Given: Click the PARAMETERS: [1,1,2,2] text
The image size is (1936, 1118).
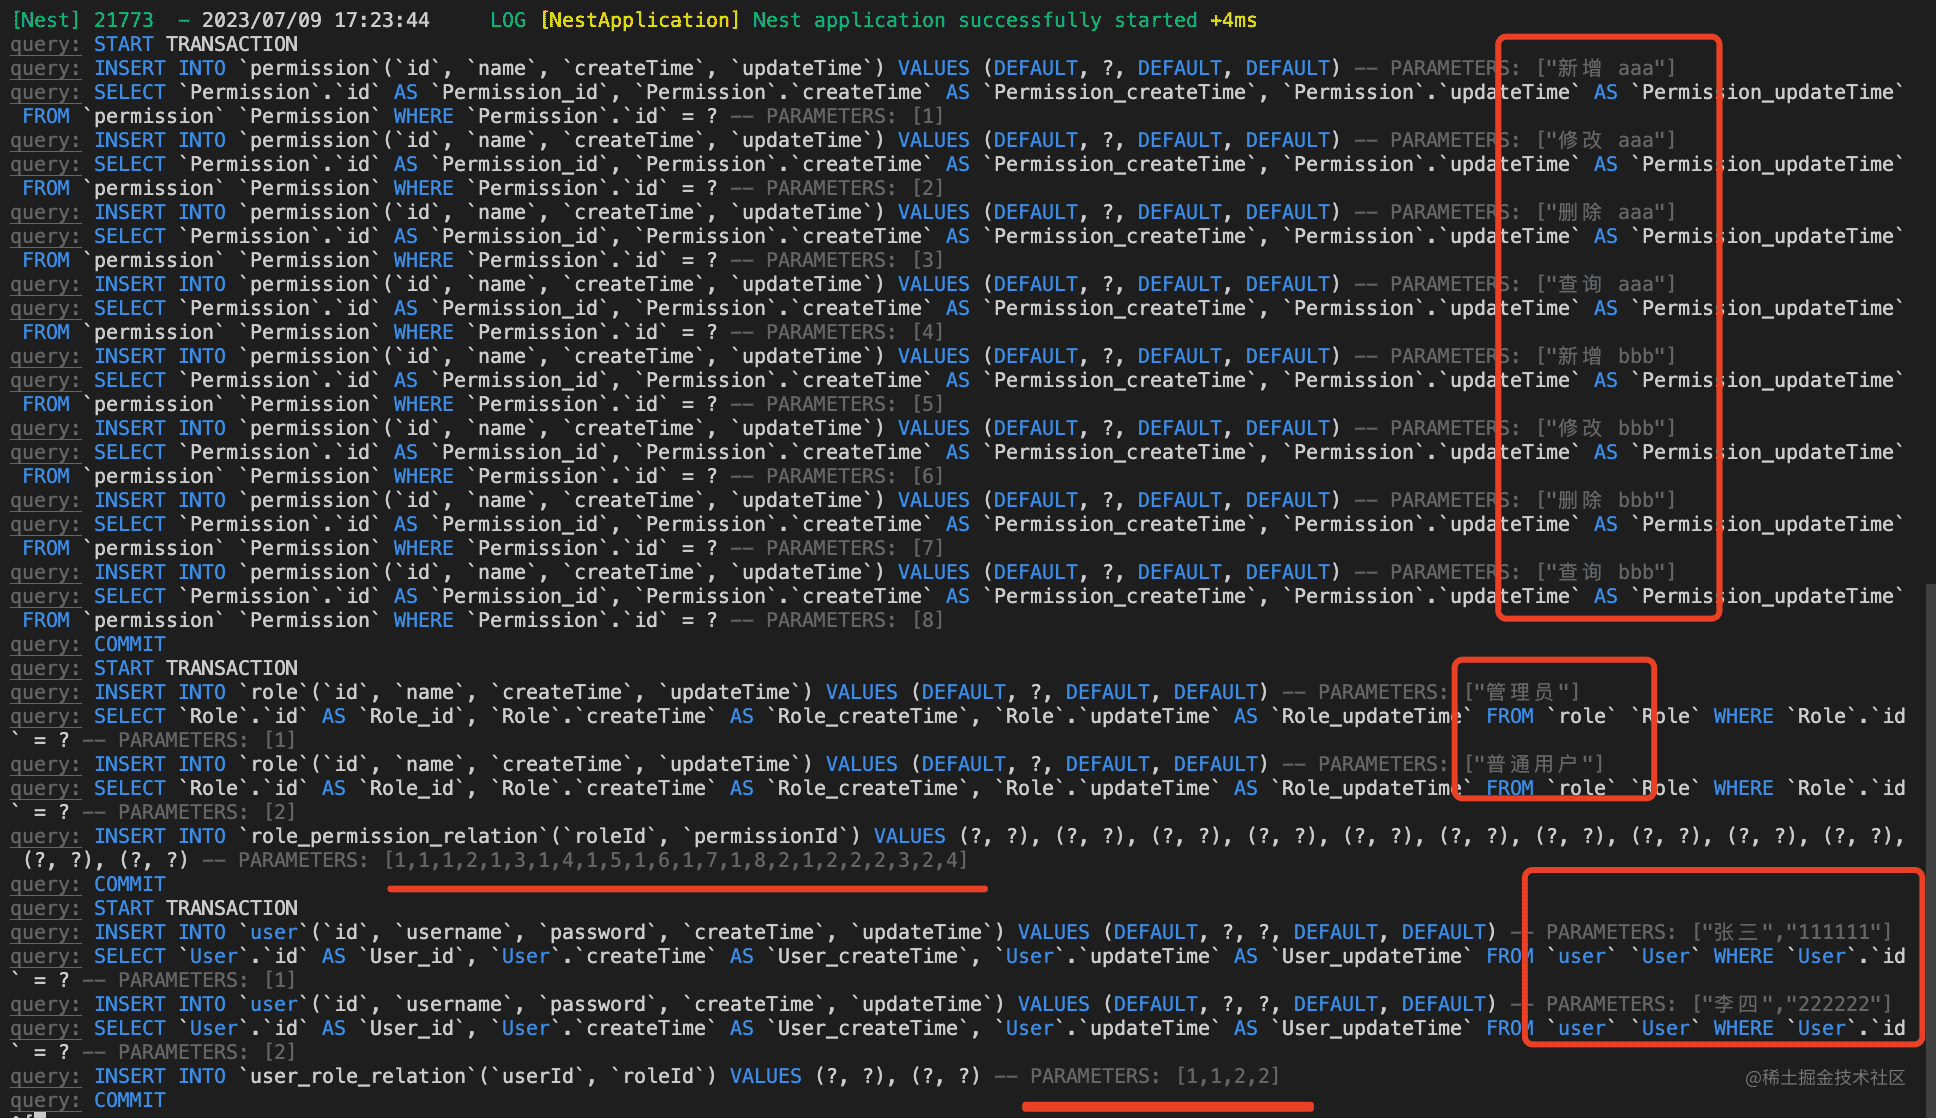Looking at the screenshot, I should pyautogui.click(x=1155, y=1076).
